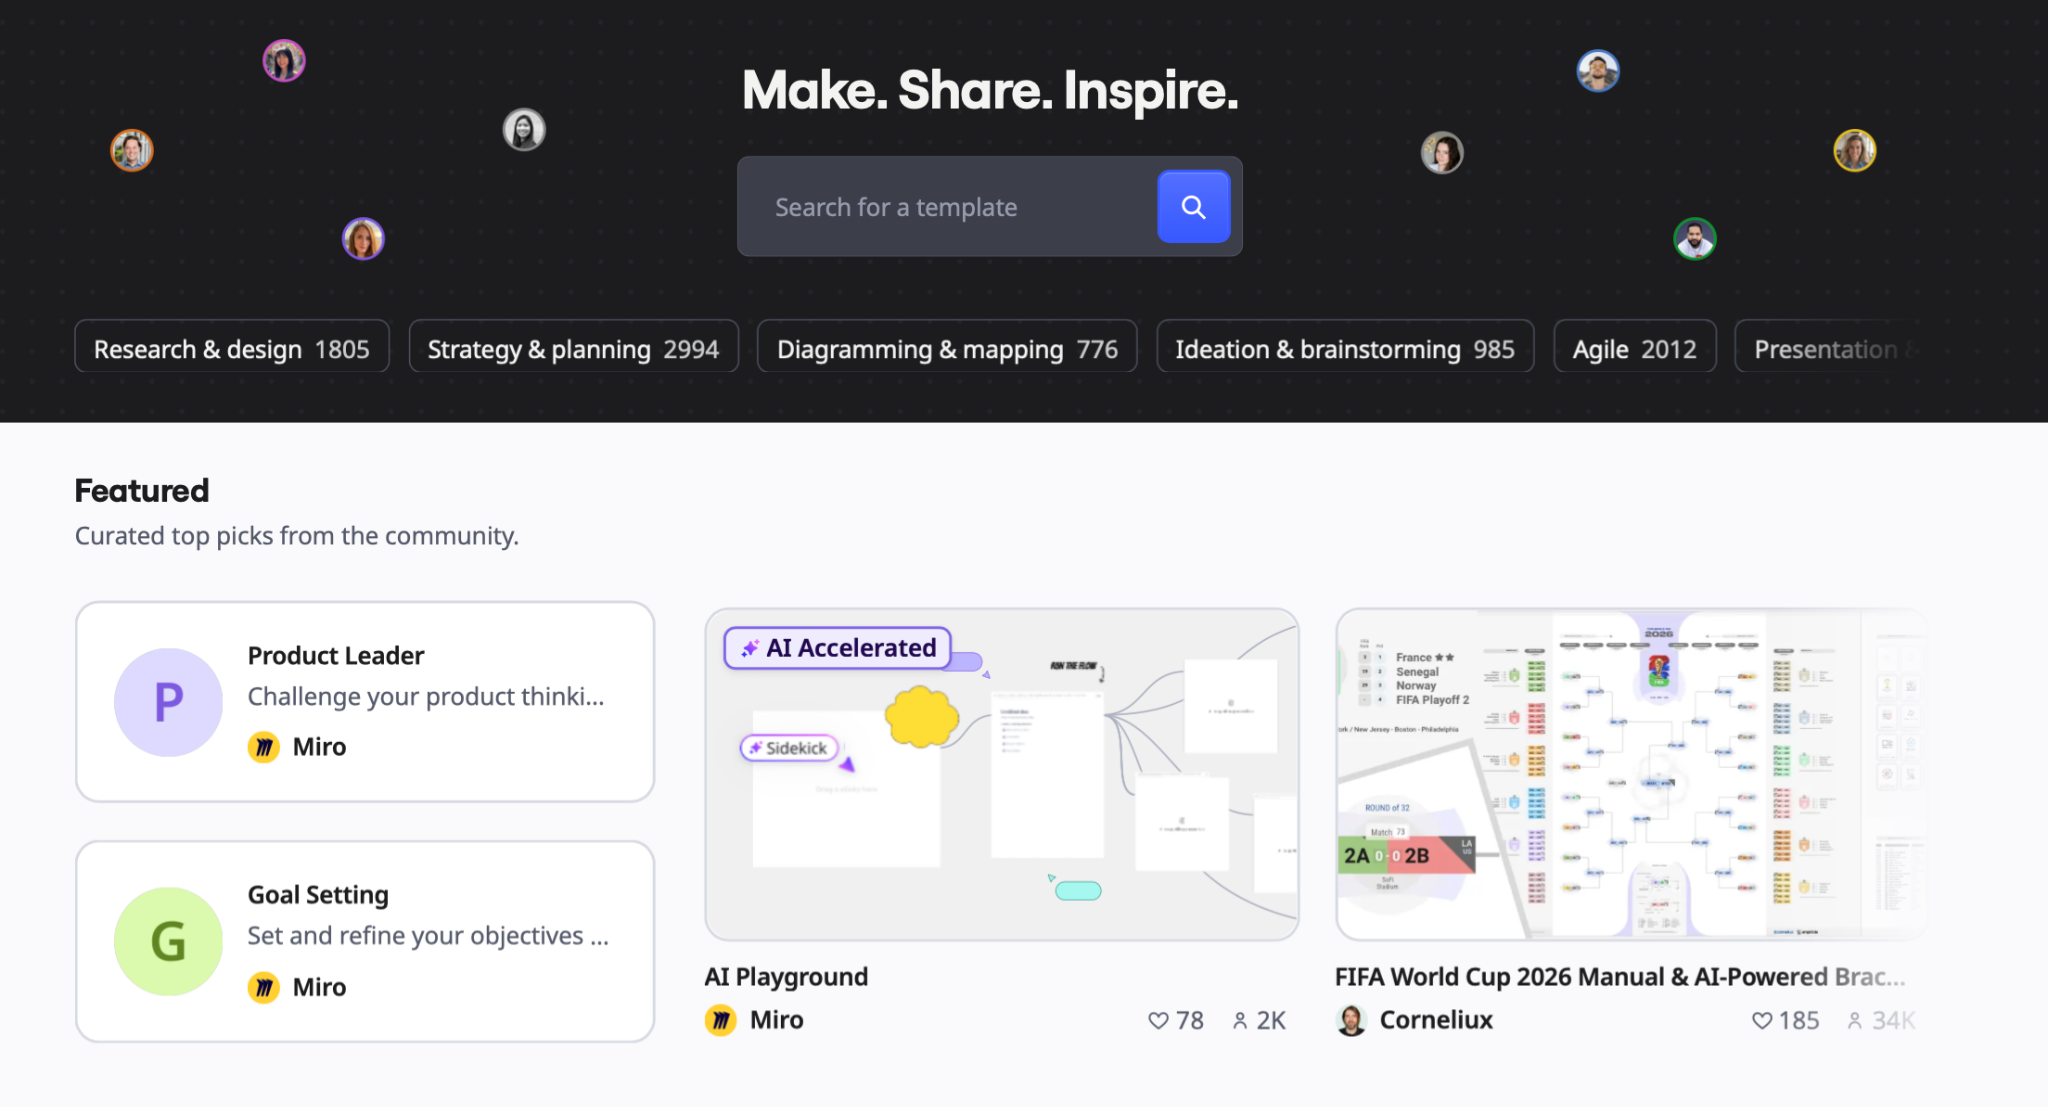Open the FIFA World Cup bracket thumbnail

[1632, 774]
